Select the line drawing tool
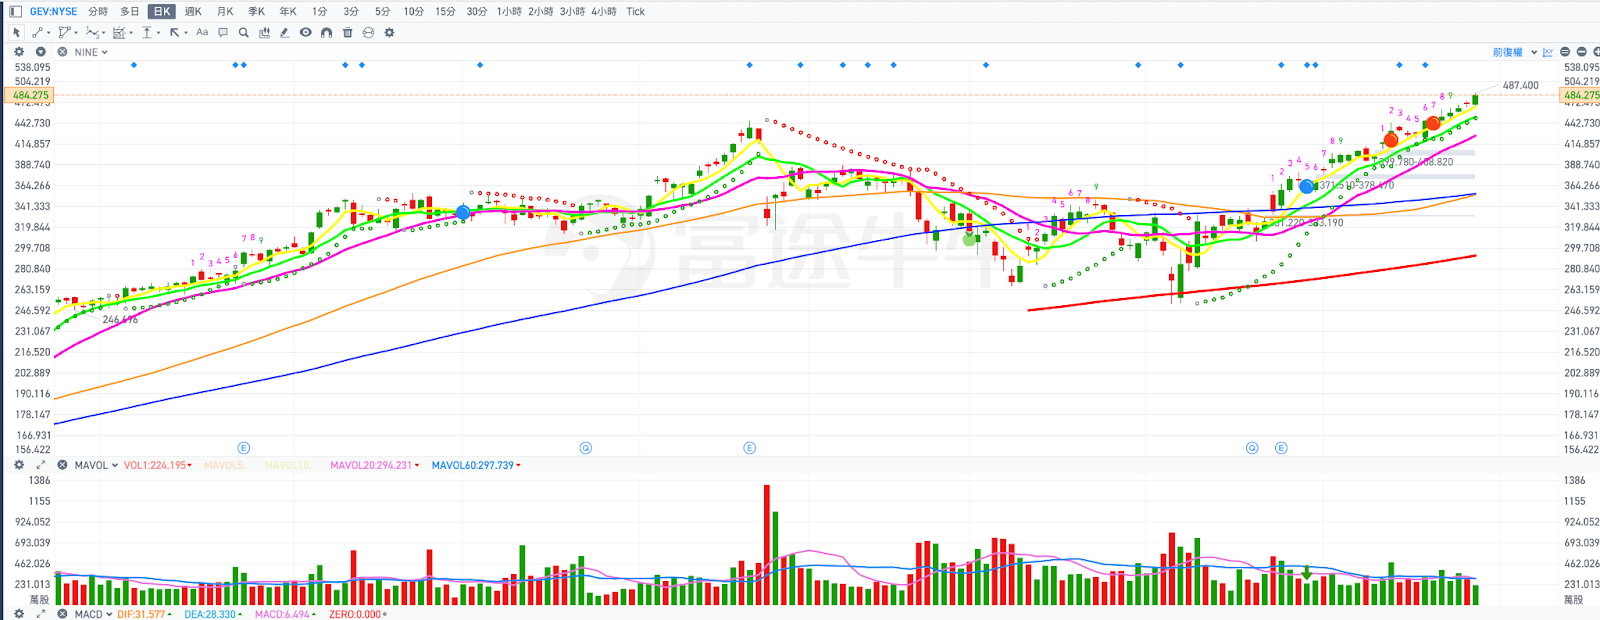Viewport: 1600px width, 620px height. point(37,32)
